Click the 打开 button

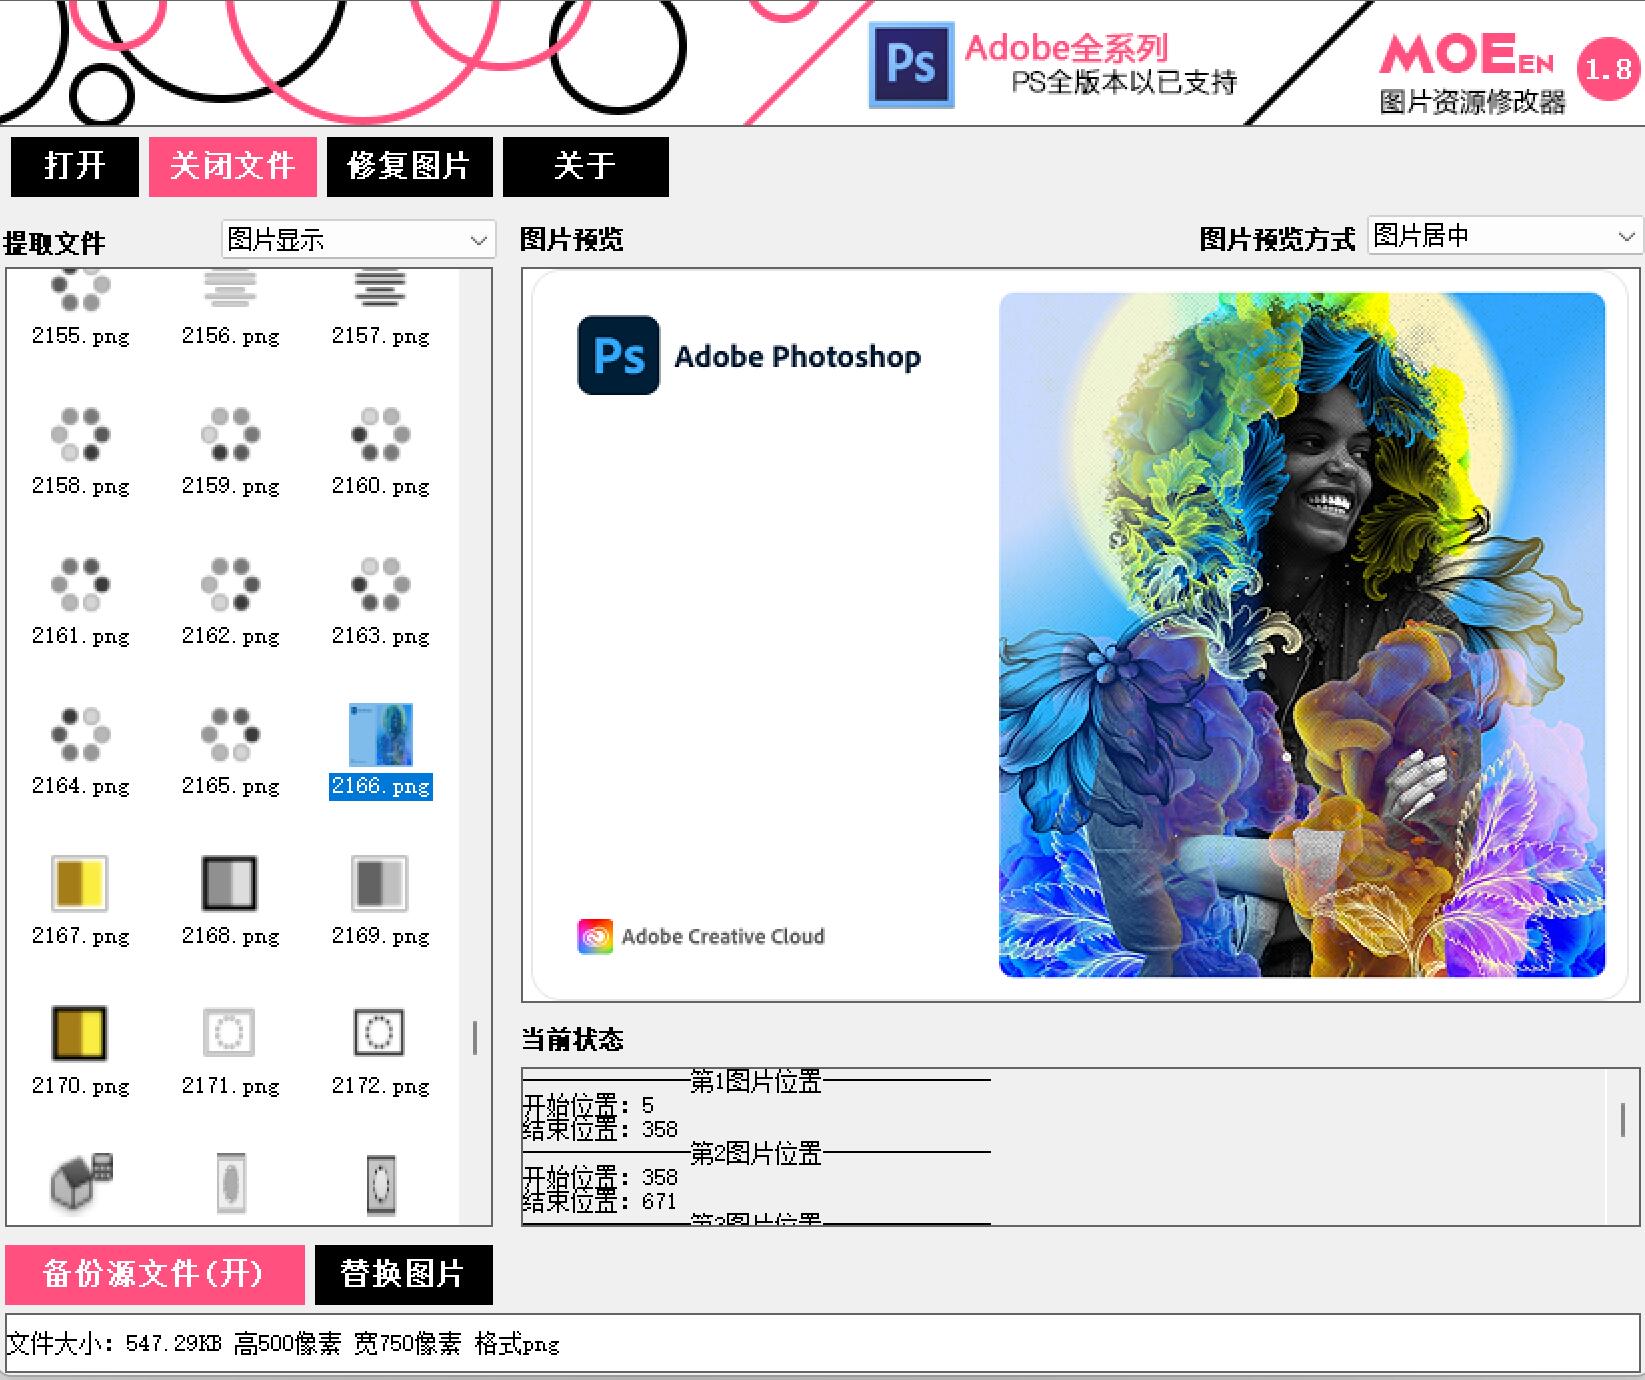75,166
